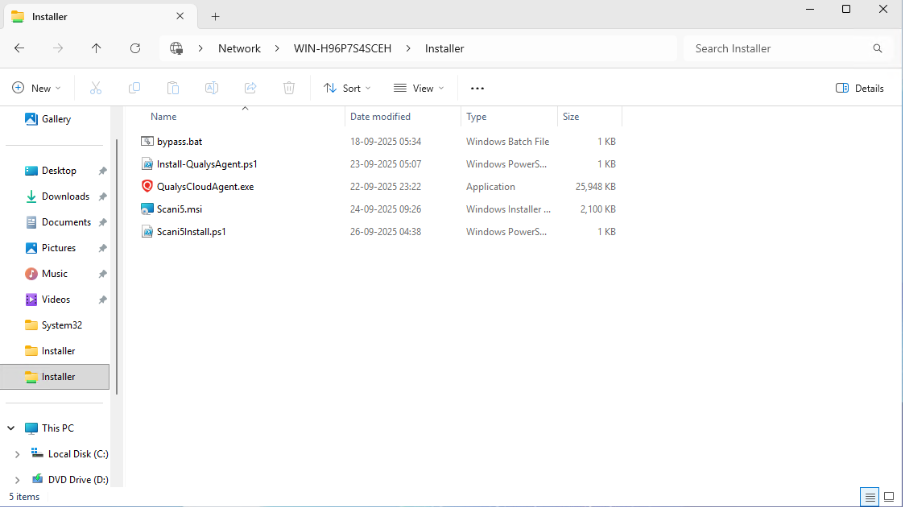Click the Delete trash icon in toolbar
Viewport: 903px width, 507px height.
click(289, 88)
